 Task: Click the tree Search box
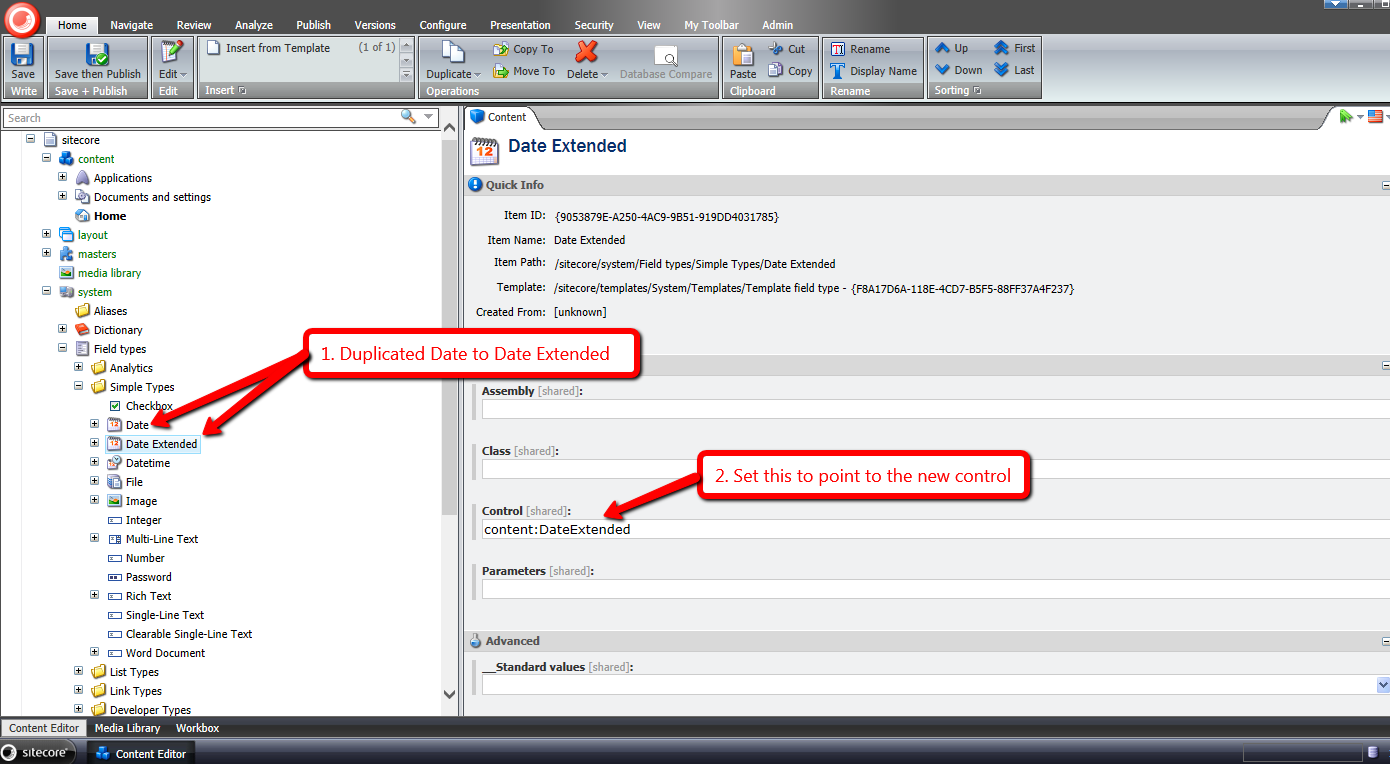tap(200, 118)
